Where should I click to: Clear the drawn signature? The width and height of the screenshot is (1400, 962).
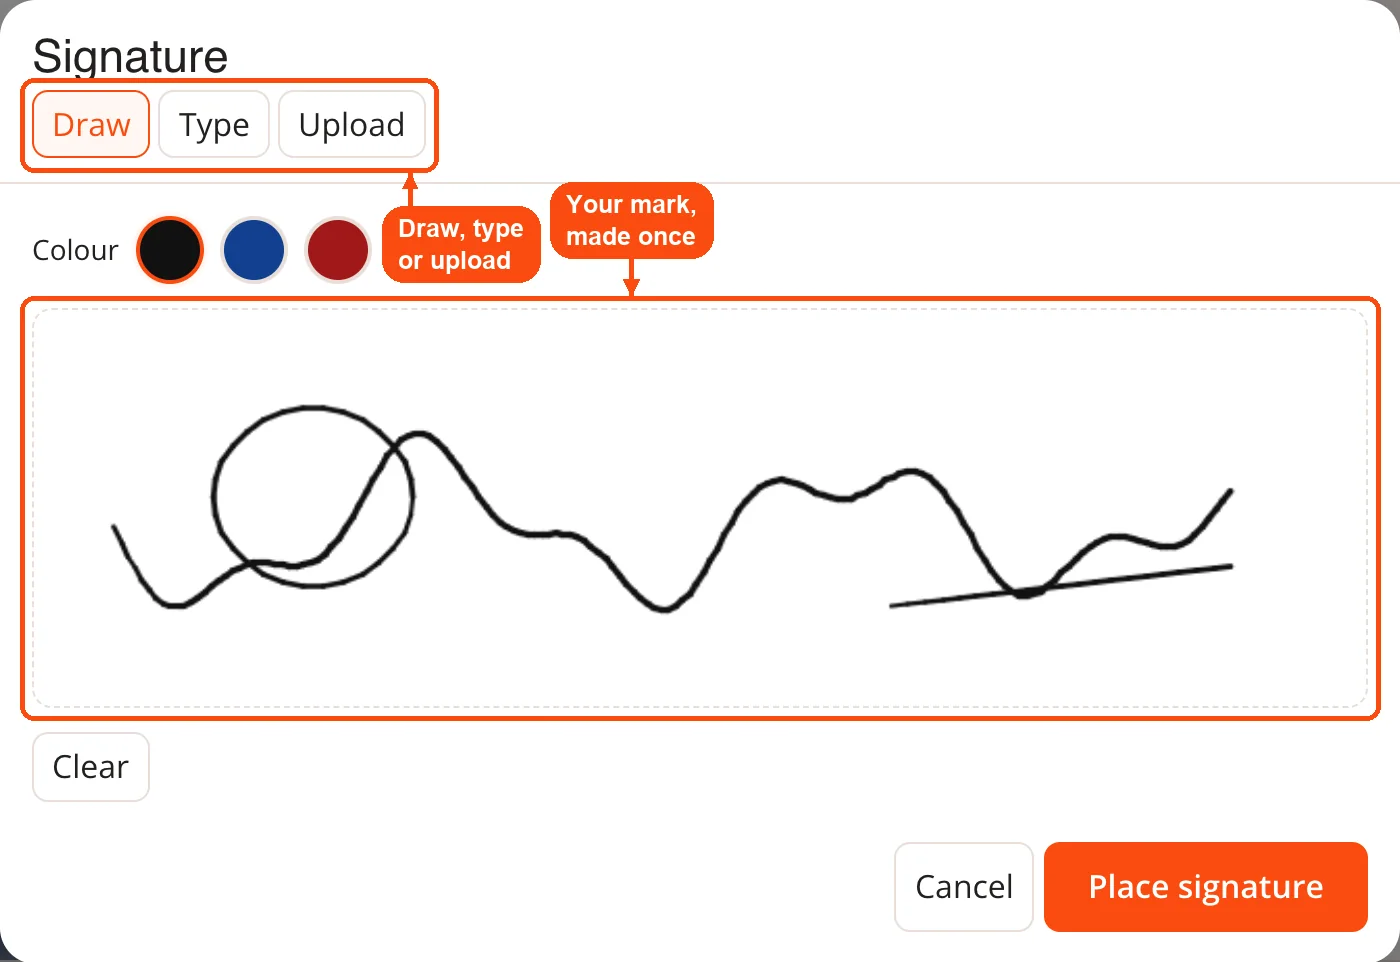click(x=91, y=767)
